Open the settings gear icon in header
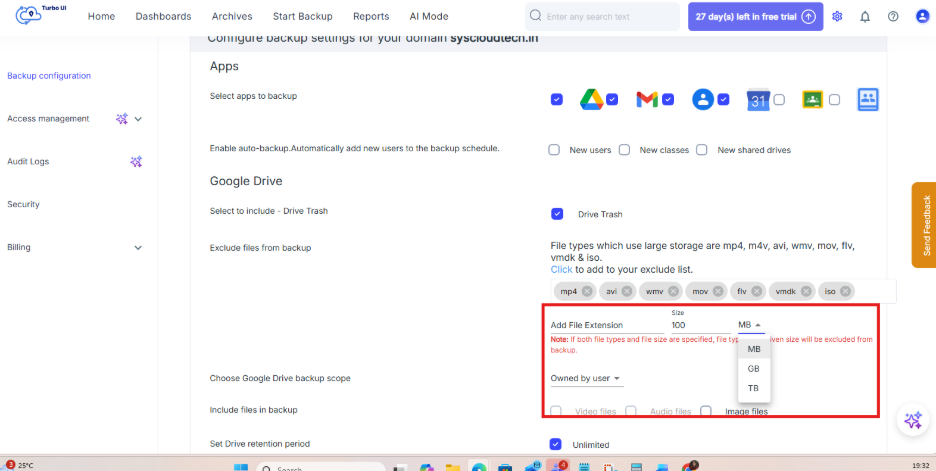The height and width of the screenshot is (471, 936). pyautogui.click(x=837, y=17)
